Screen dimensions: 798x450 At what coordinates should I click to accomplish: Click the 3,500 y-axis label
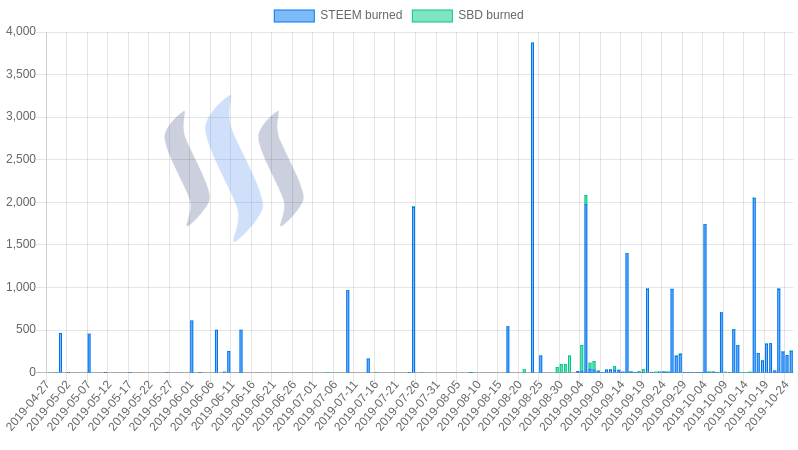pos(21,74)
